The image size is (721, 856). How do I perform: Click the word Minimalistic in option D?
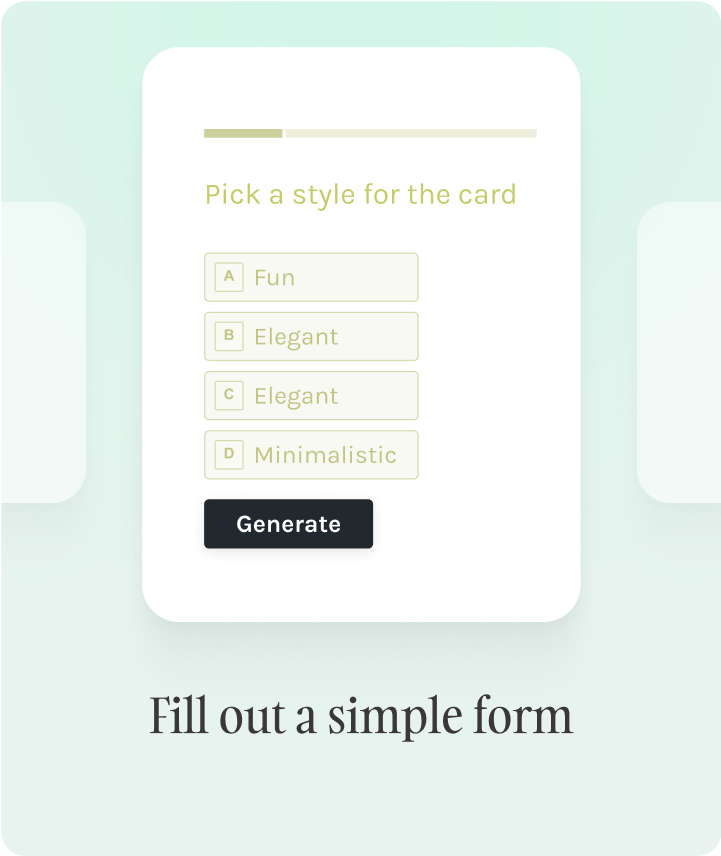pos(325,455)
